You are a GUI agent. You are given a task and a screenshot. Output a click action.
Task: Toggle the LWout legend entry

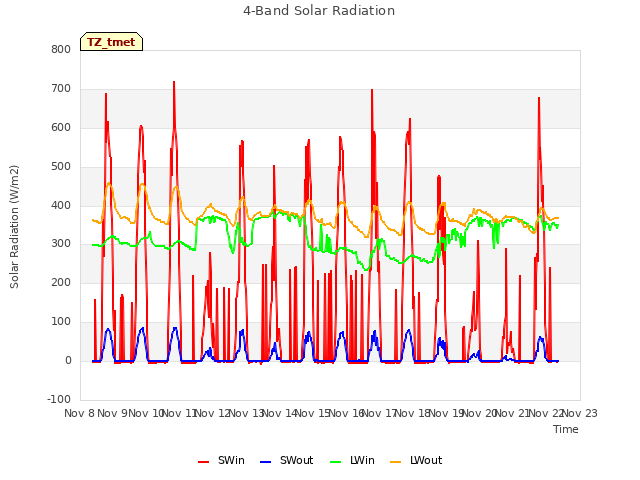pos(416,460)
